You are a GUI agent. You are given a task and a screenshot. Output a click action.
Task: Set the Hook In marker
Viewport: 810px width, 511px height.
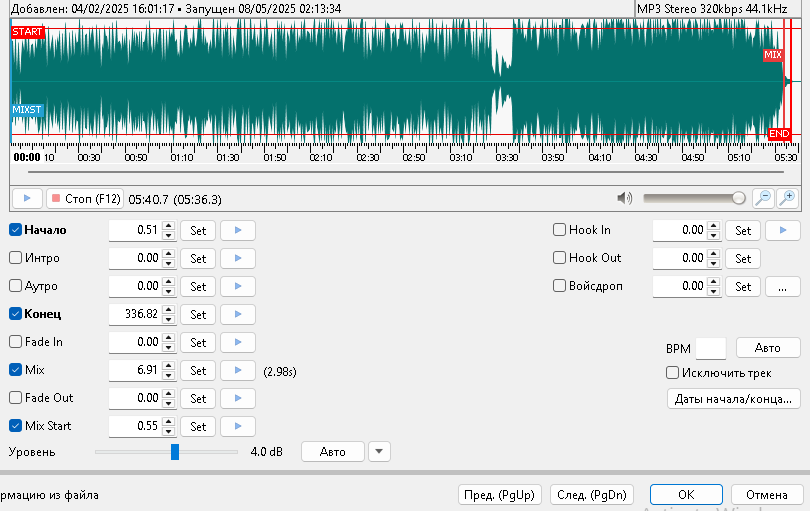[x=743, y=230]
